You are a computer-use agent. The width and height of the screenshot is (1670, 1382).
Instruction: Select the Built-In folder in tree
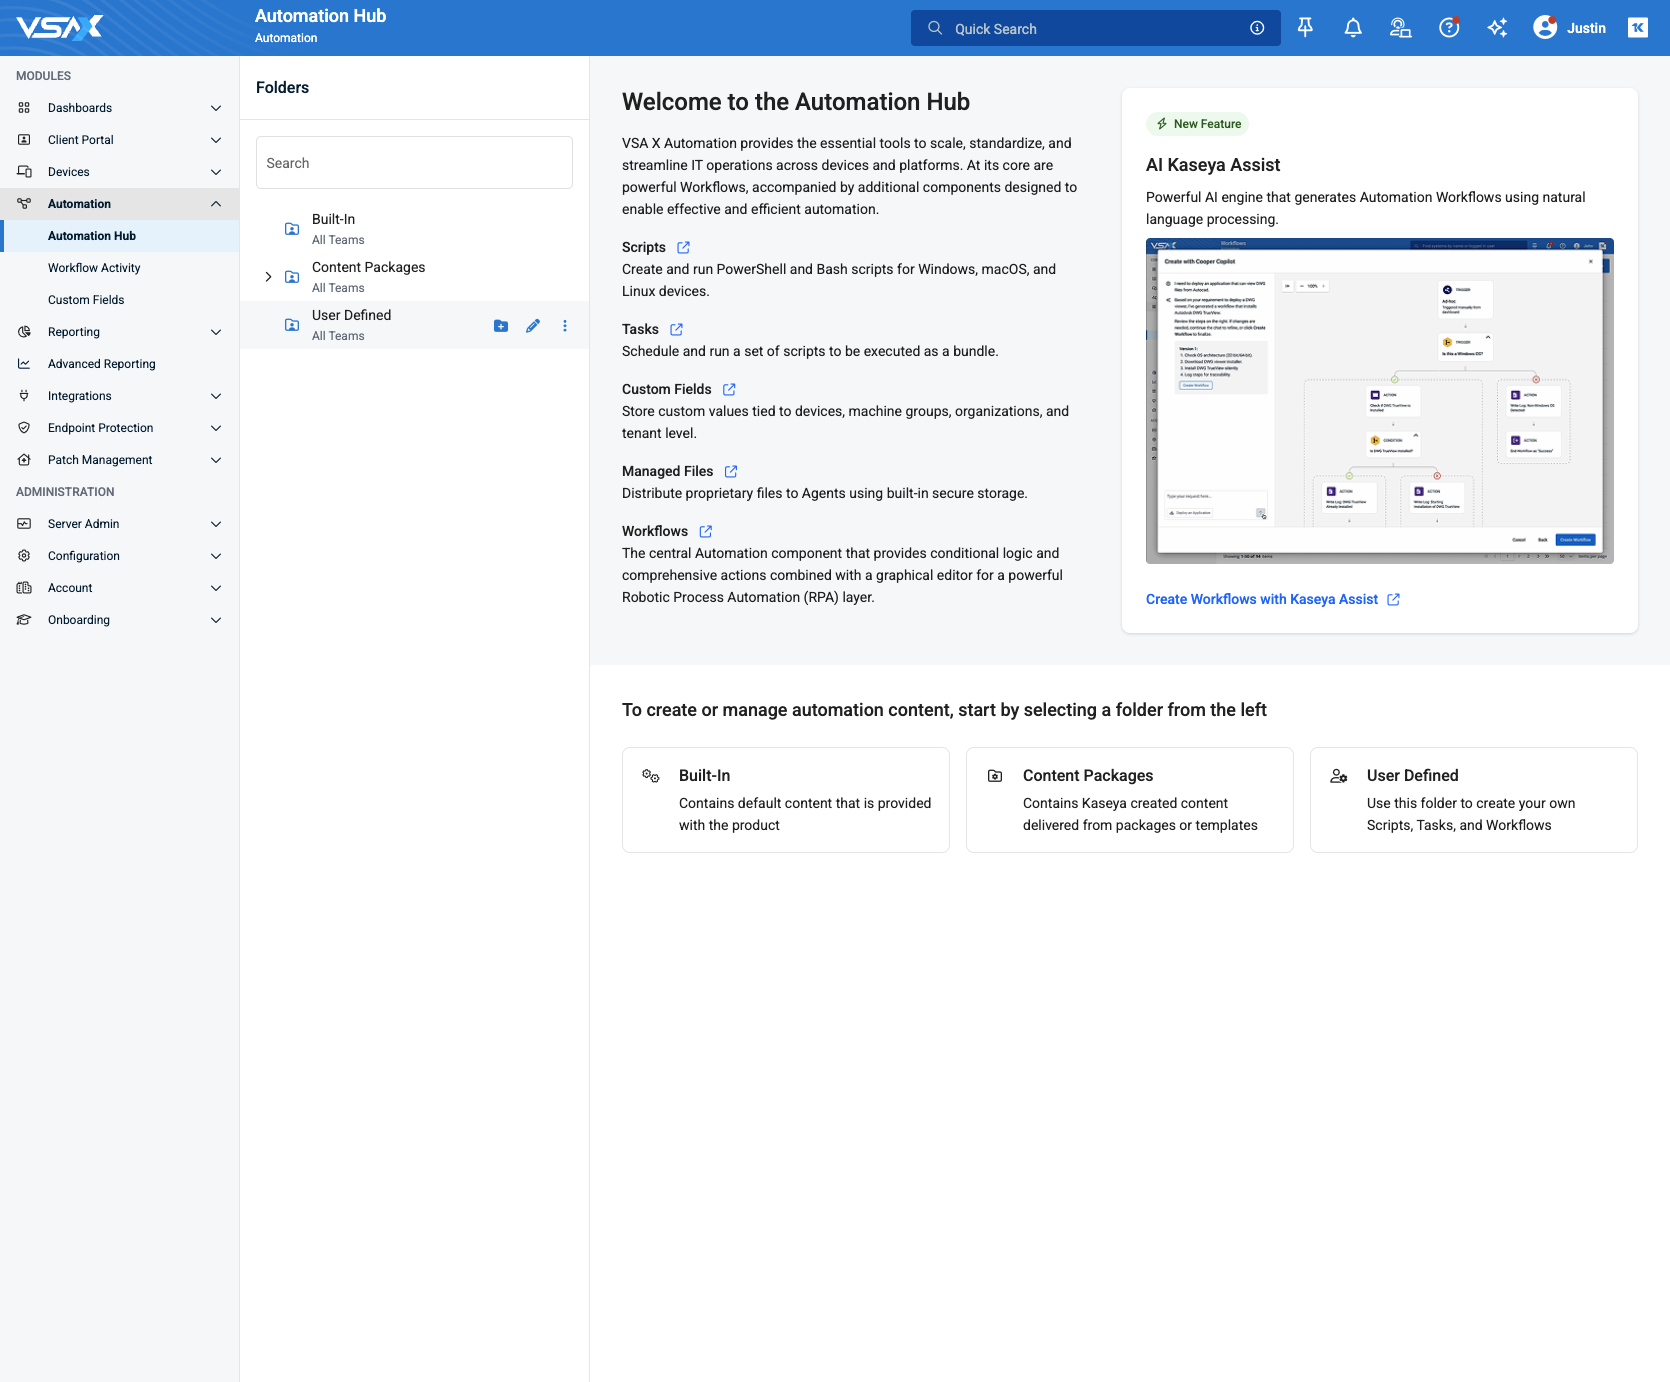[x=414, y=229]
